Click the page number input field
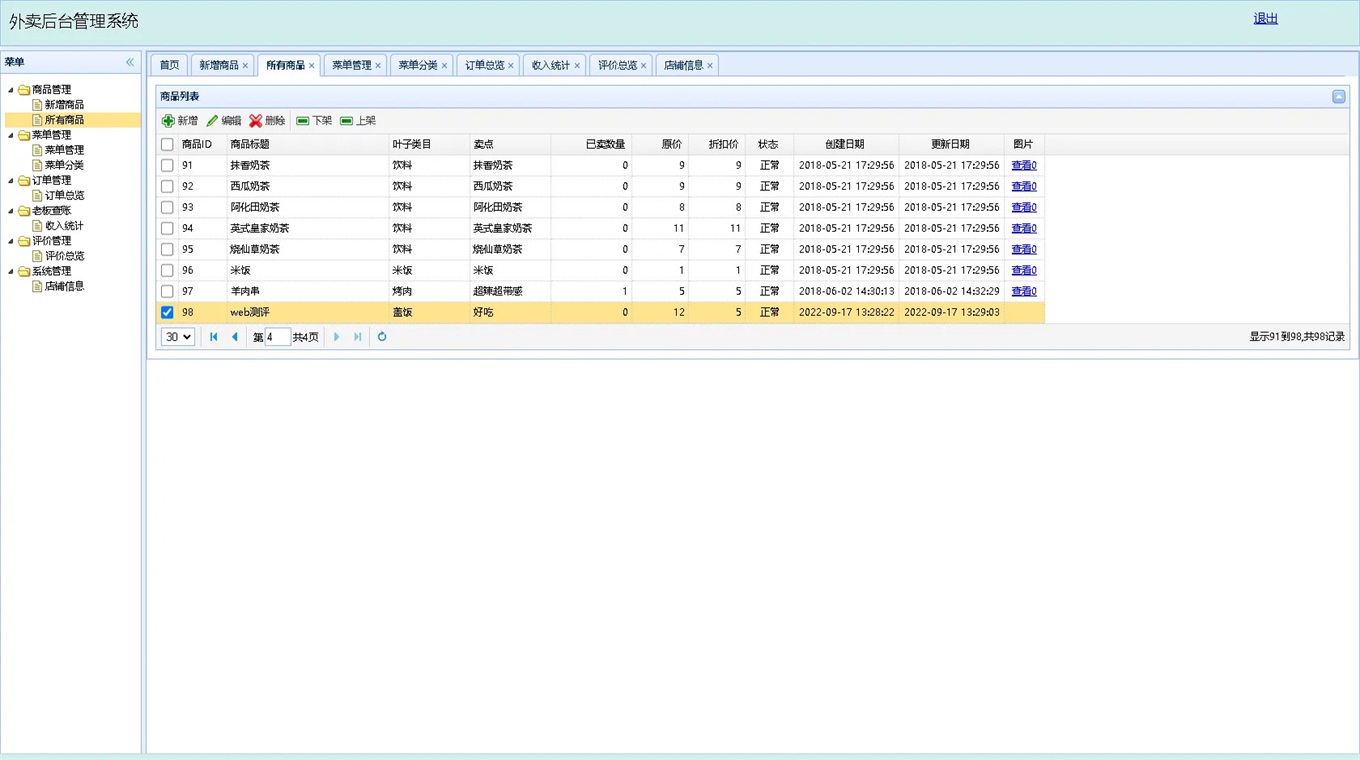This screenshot has height=760, width=1360. [x=278, y=337]
